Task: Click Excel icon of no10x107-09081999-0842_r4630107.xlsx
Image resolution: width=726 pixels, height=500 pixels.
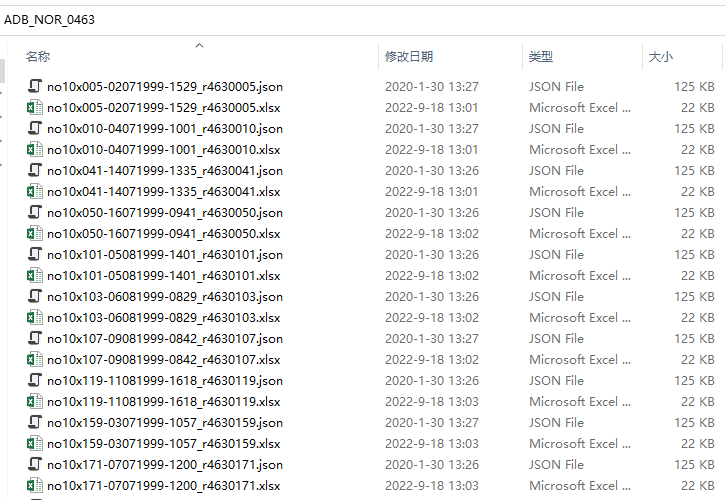Action: pos(35,359)
